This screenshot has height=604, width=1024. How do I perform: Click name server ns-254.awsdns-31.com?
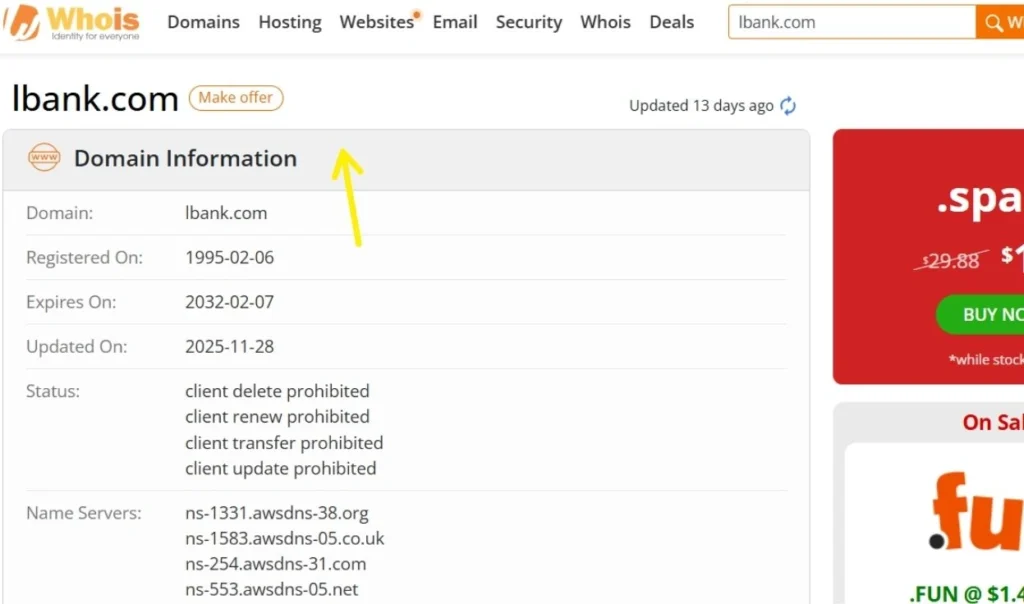pyautogui.click(x=276, y=564)
